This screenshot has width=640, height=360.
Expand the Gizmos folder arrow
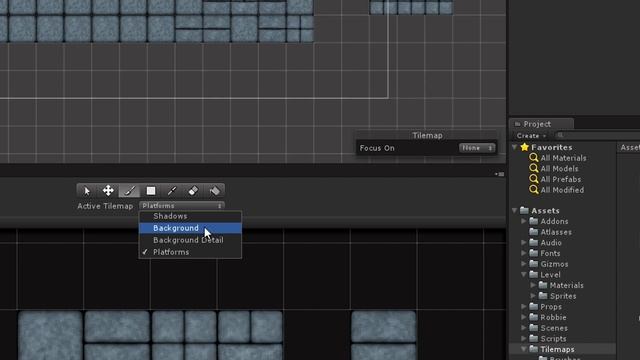point(524,264)
